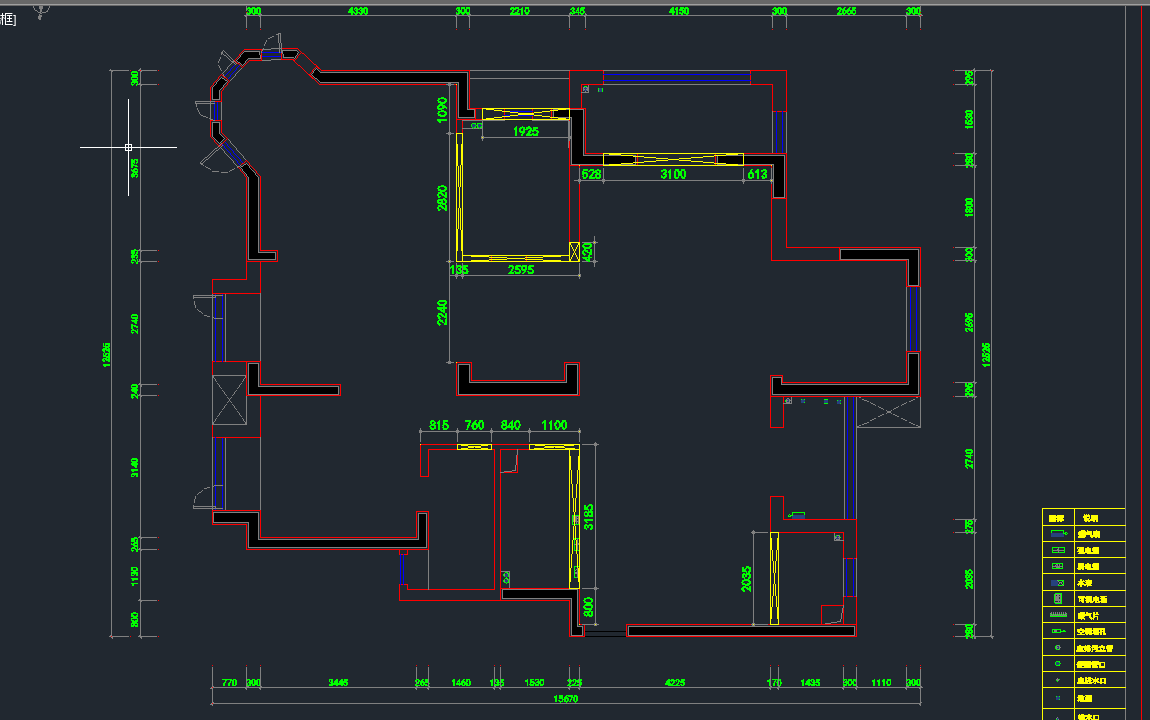
Task: Select the 1530 dimension value
Action: [534, 683]
